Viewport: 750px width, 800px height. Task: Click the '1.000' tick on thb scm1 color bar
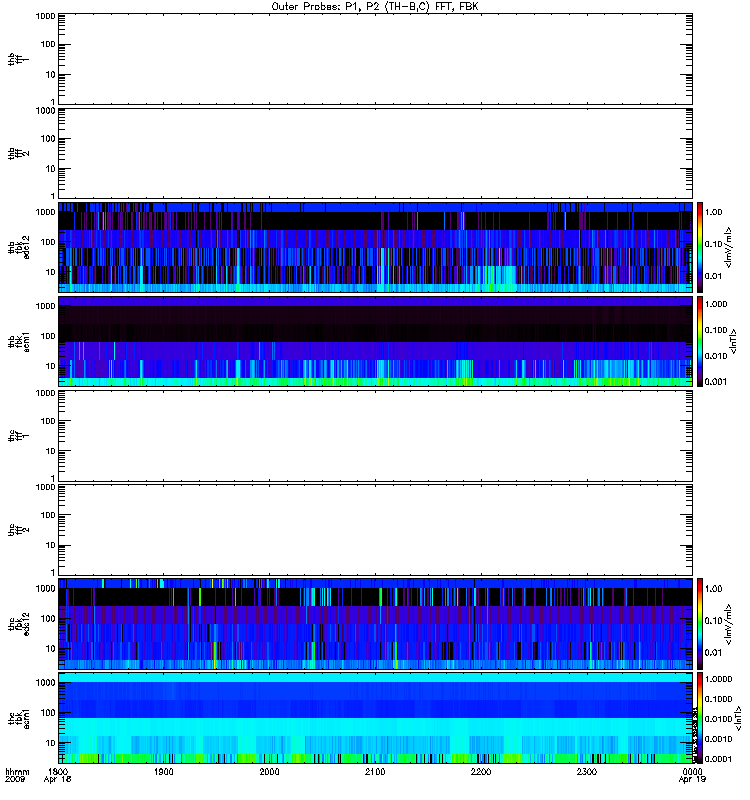coord(716,304)
